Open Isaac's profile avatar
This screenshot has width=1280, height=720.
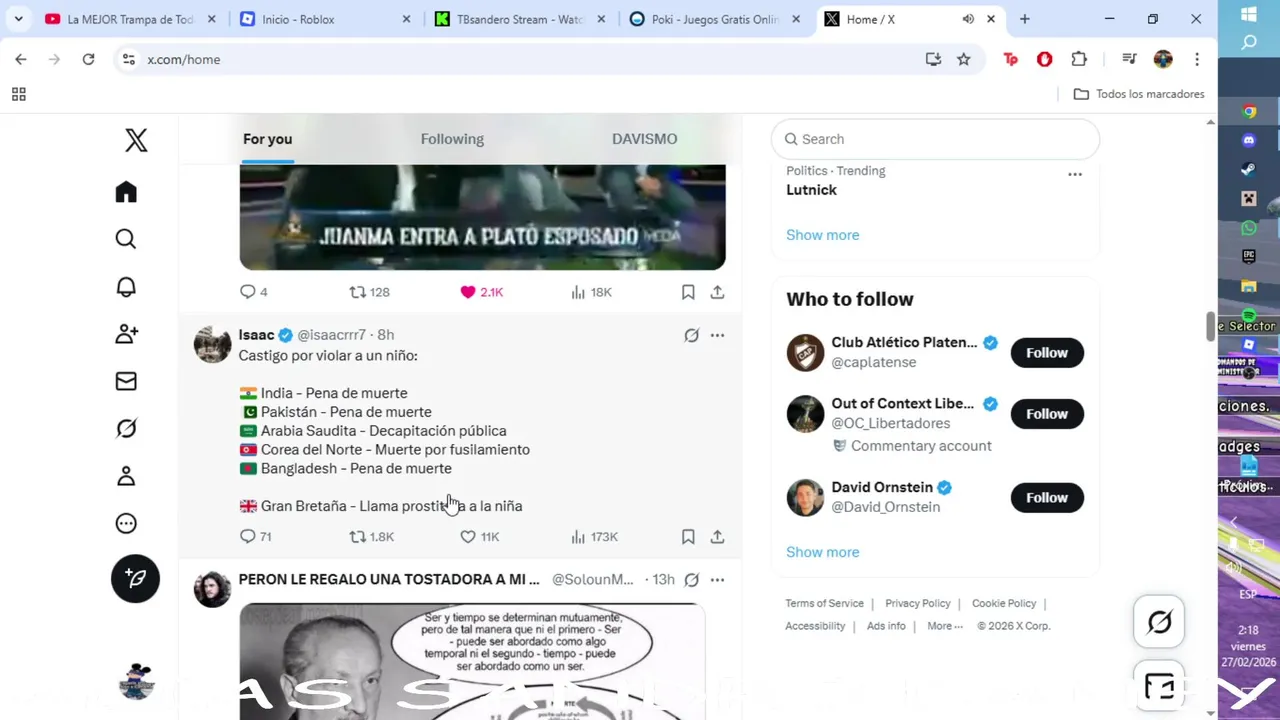coord(212,344)
